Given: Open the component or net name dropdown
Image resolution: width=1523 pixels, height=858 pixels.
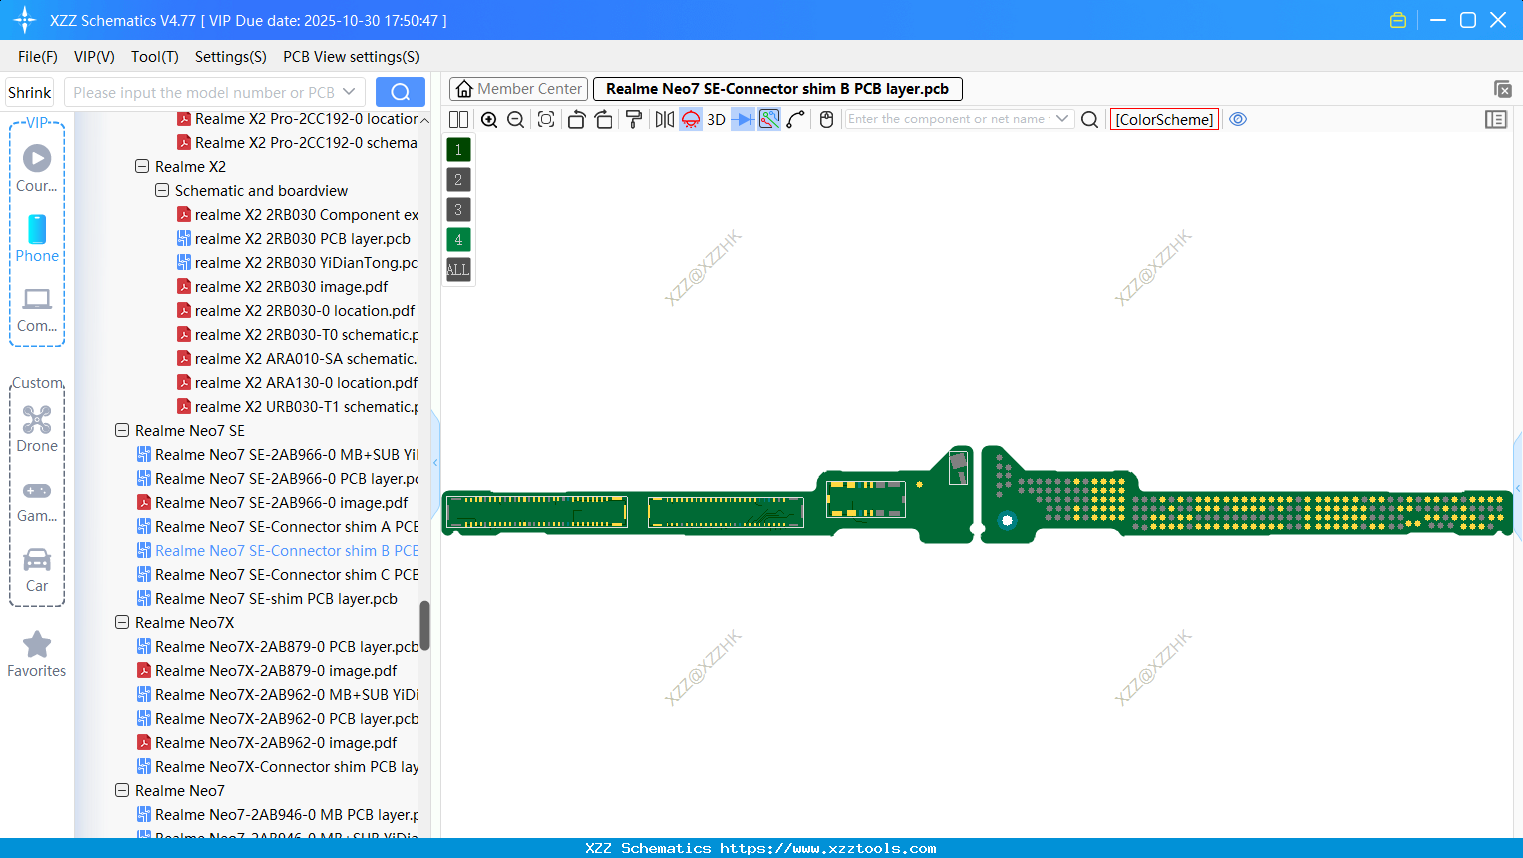Looking at the screenshot, I should click(x=1062, y=119).
